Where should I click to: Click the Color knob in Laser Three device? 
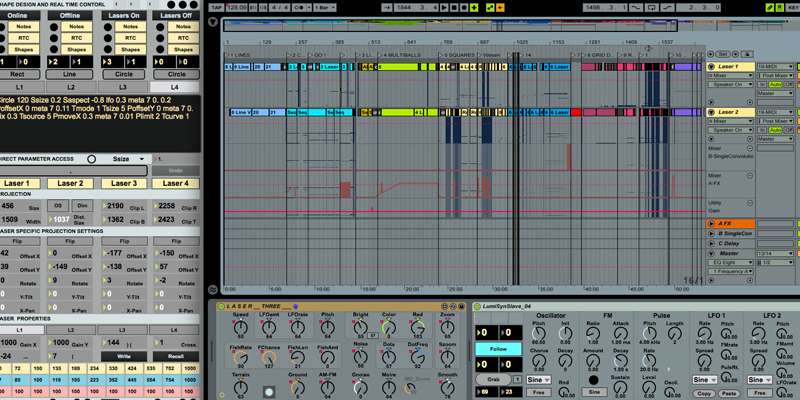[388, 330]
